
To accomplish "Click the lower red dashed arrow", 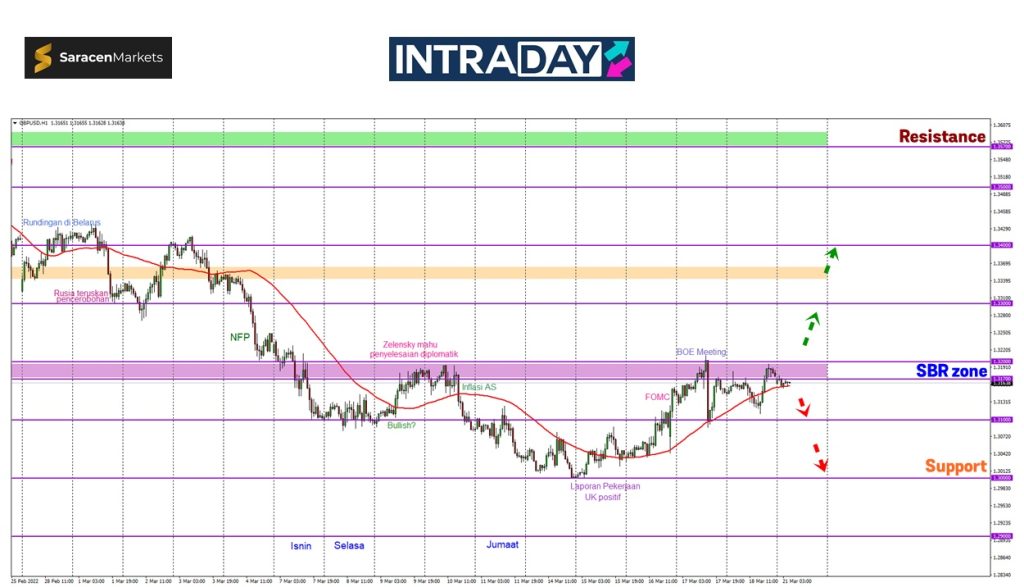I will 819,457.
